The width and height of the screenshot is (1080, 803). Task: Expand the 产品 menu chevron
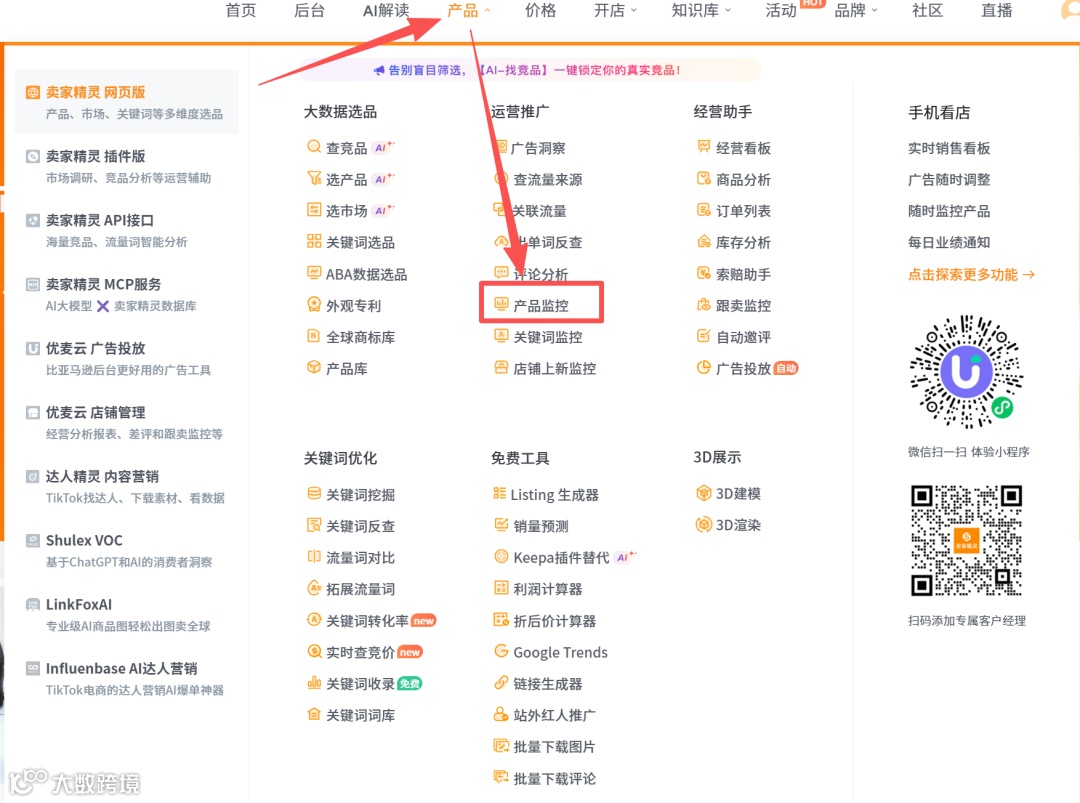tap(487, 10)
